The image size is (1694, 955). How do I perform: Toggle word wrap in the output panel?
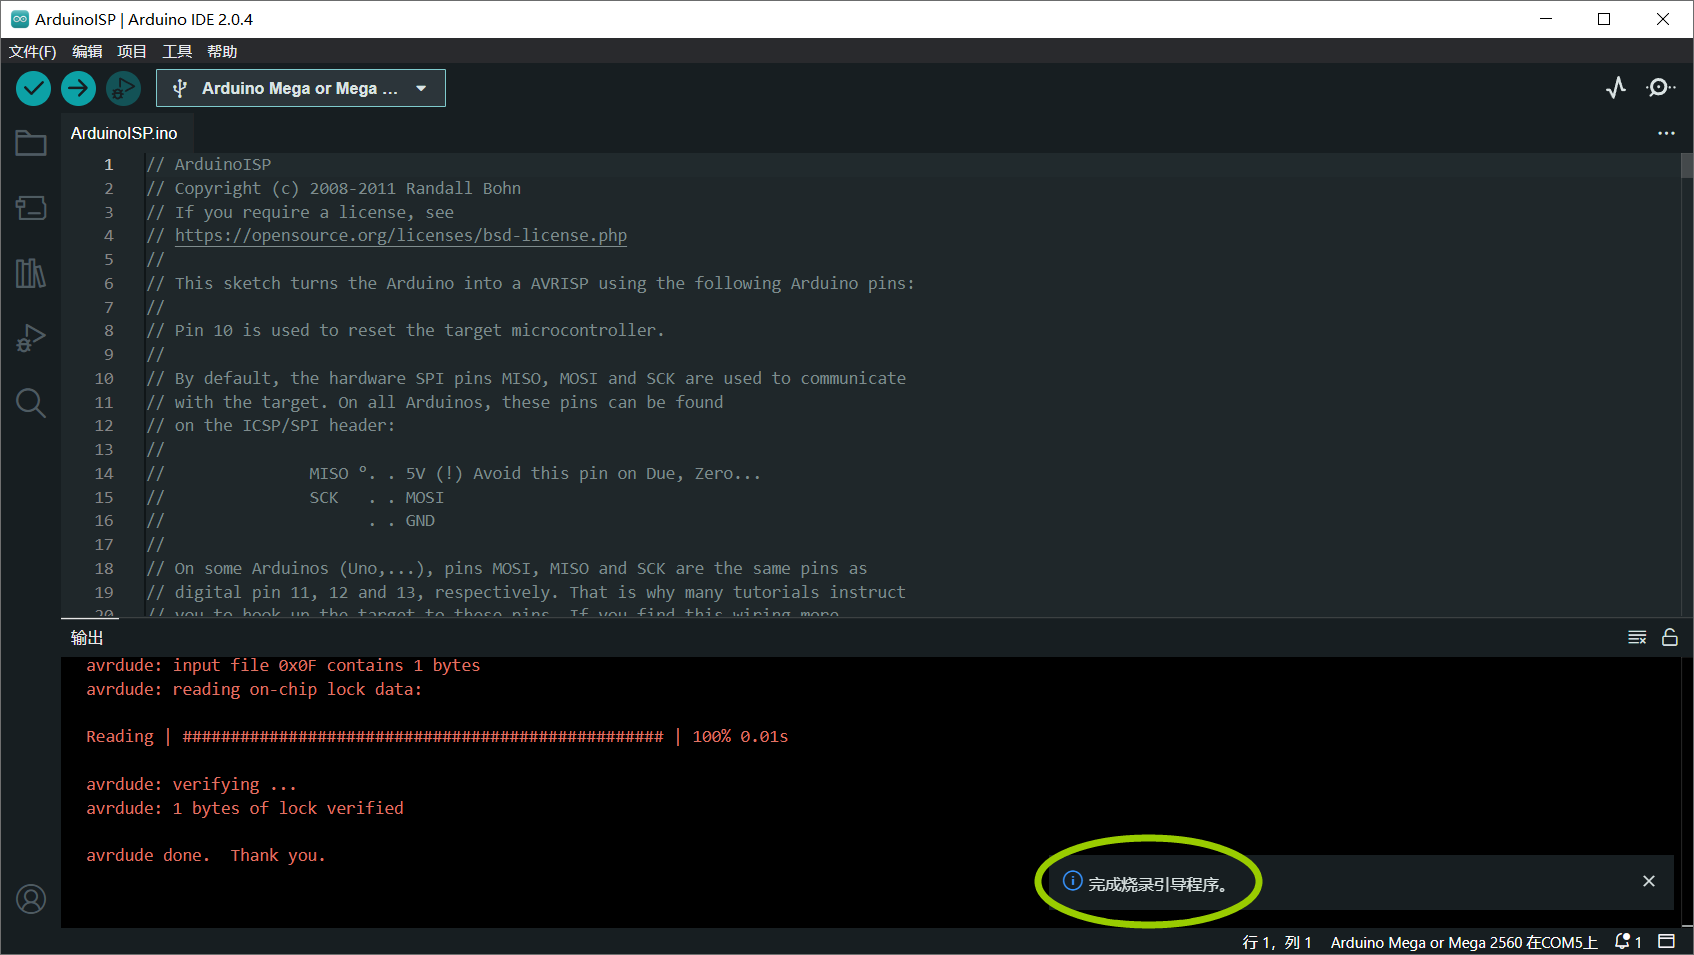[1637, 638]
